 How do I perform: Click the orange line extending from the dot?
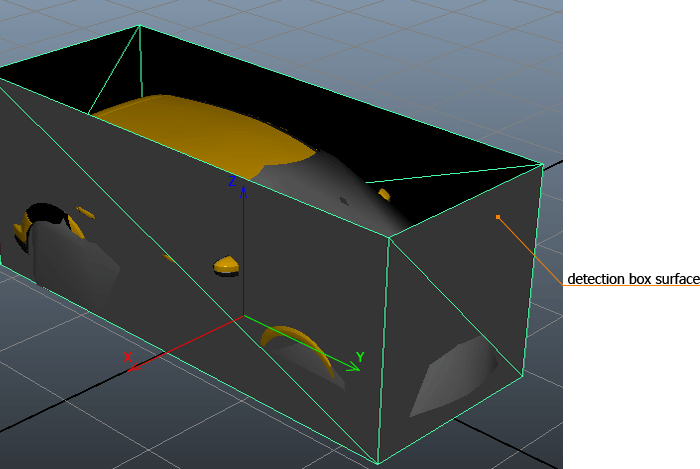tap(530, 250)
